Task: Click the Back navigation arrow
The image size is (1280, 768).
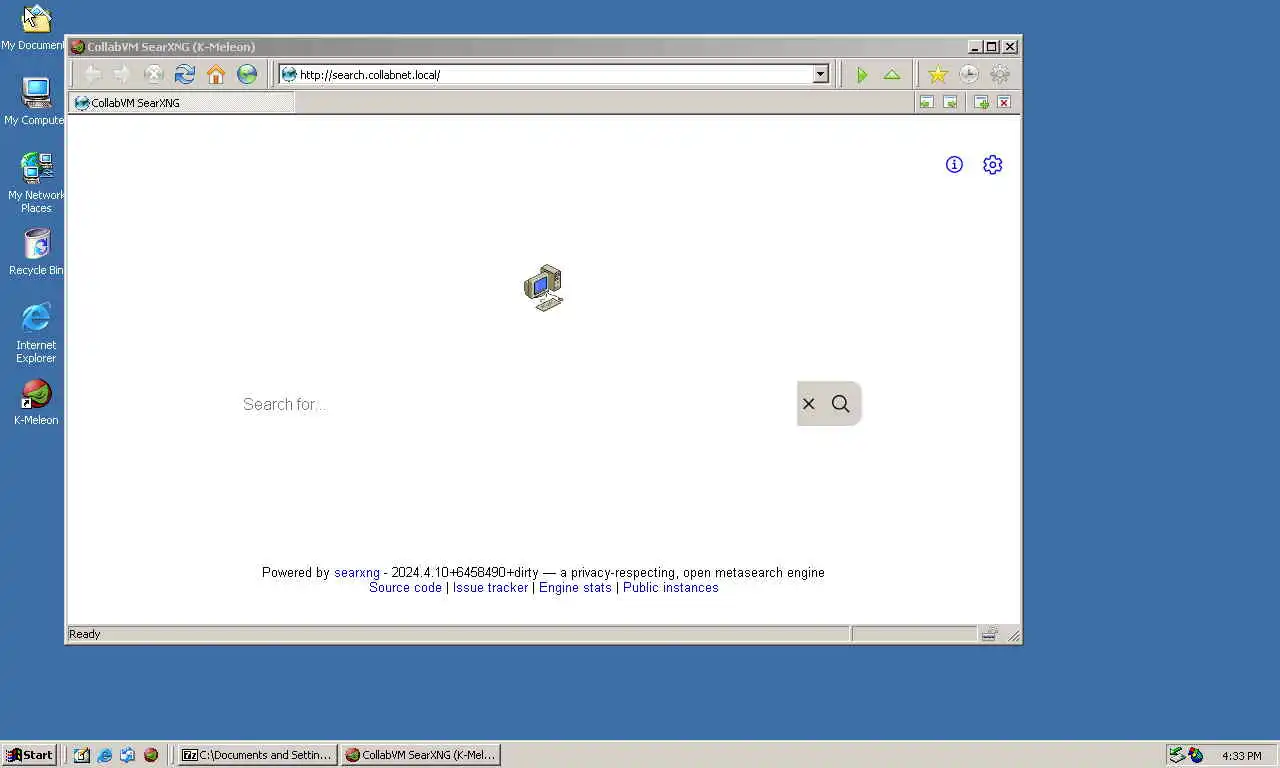Action: pyautogui.click(x=92, y=74)
